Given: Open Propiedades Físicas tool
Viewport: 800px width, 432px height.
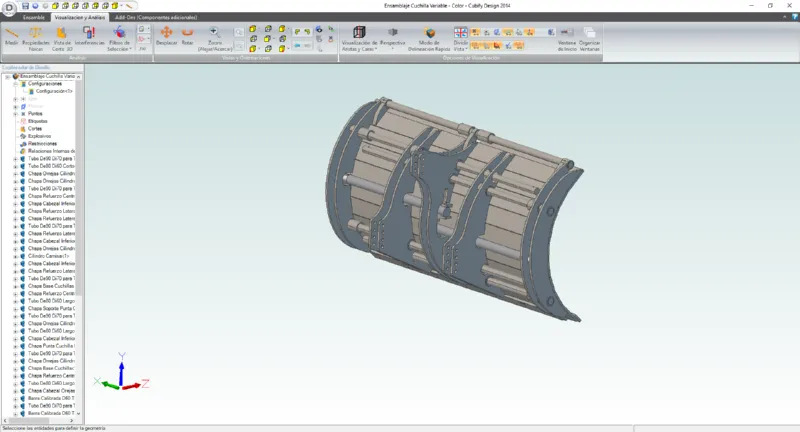Looking at the screenshot, I should pos(36,36).
